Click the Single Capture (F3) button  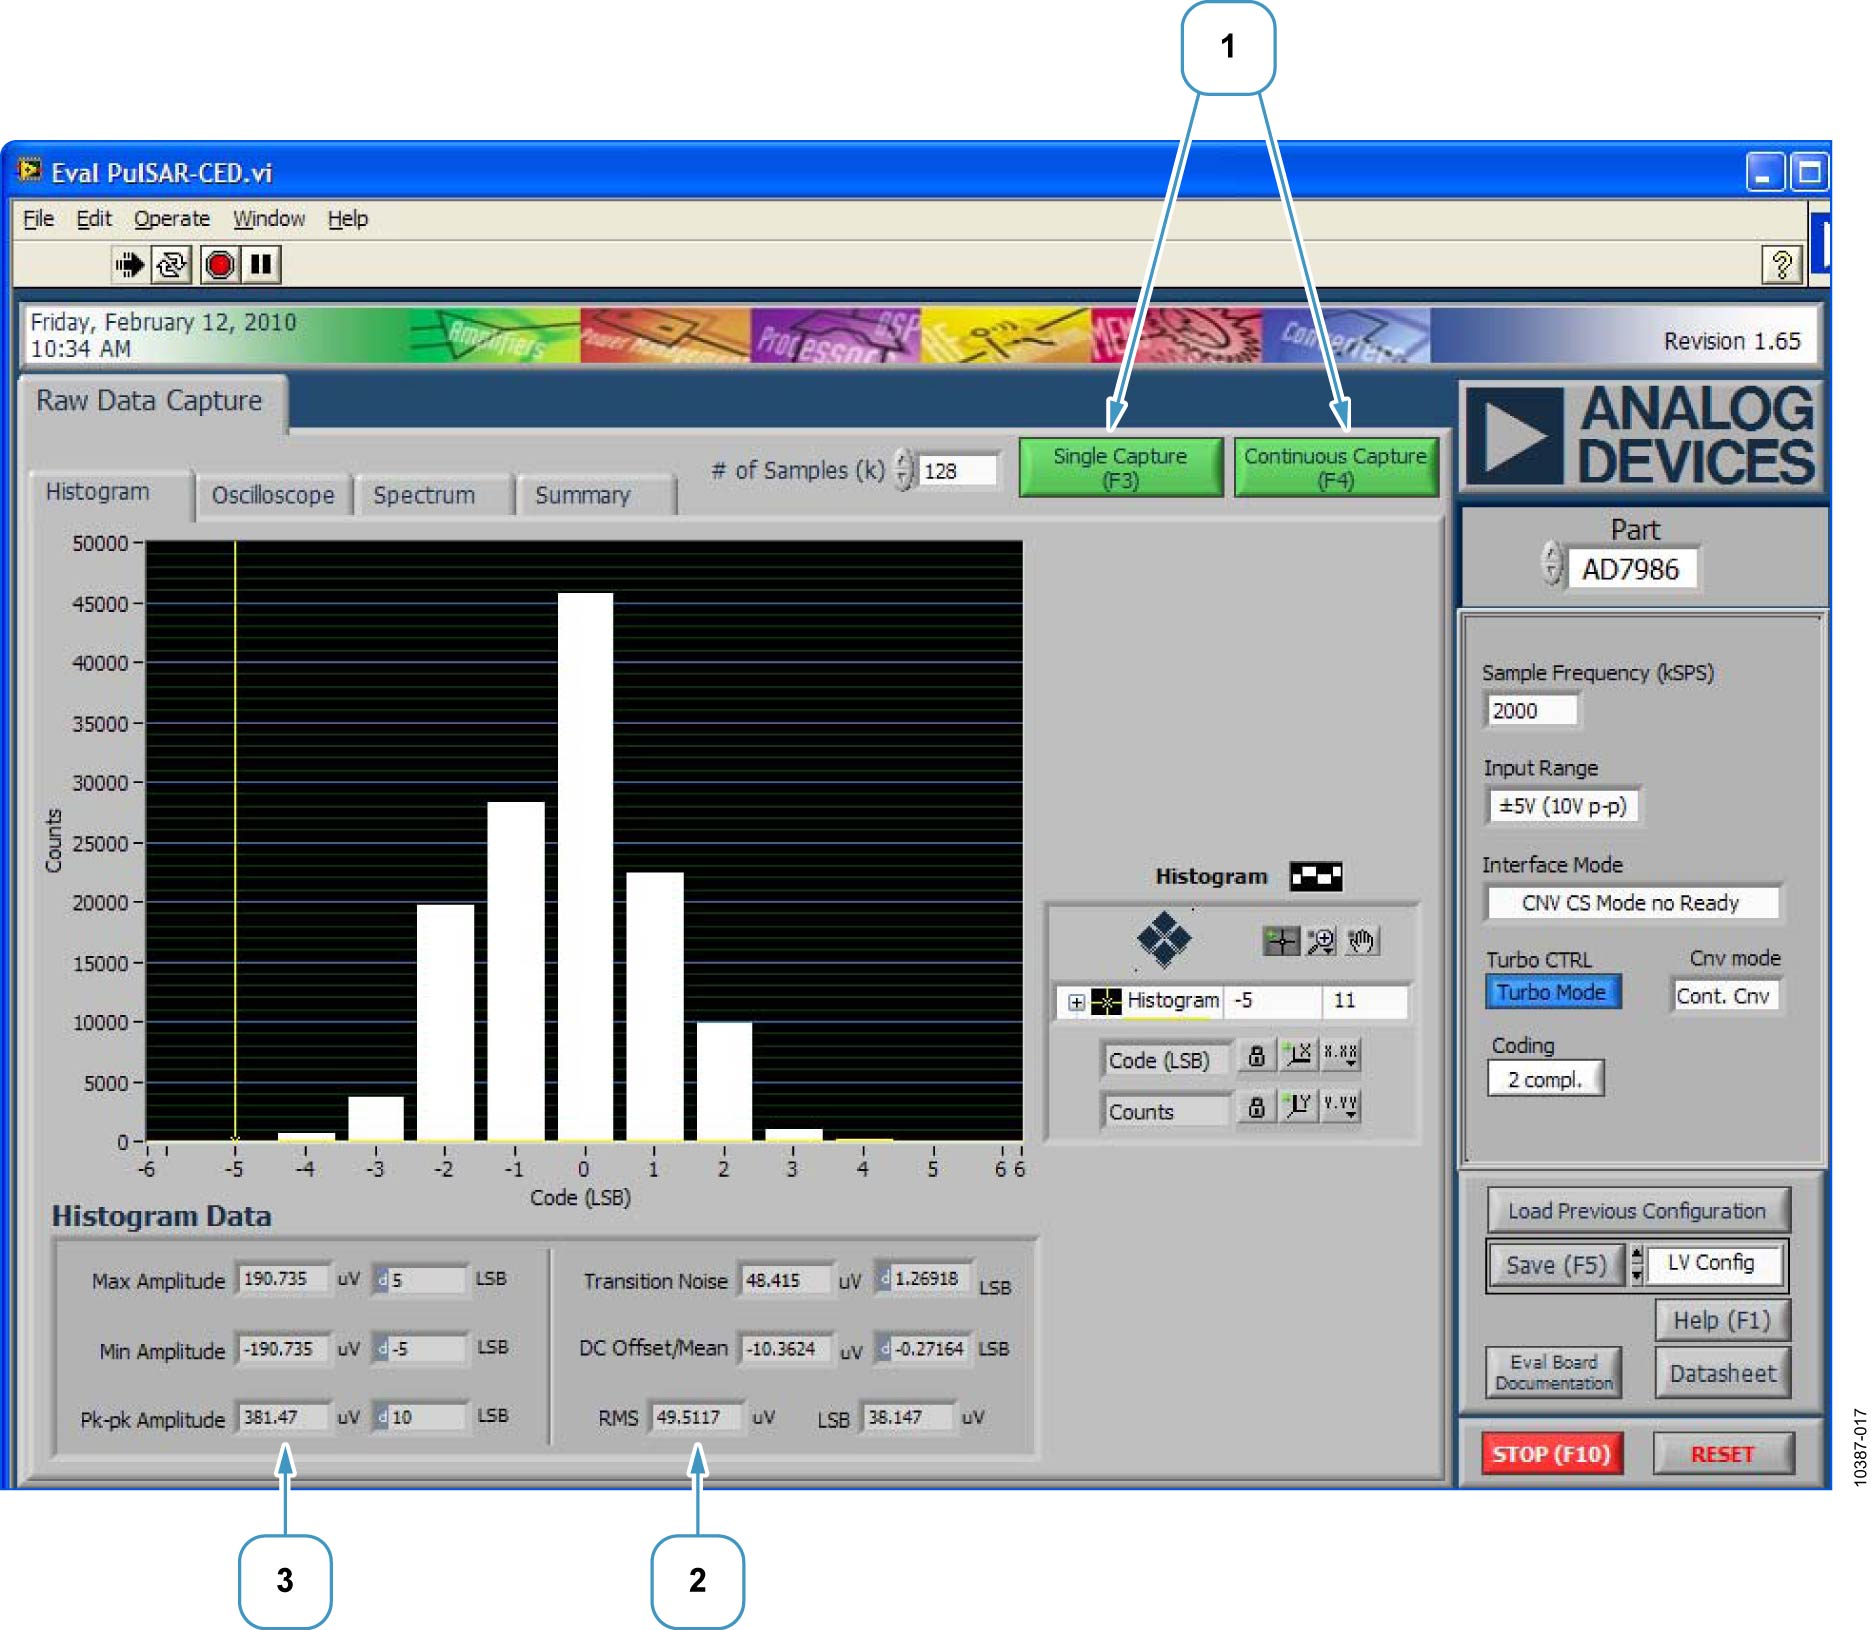pyautogui.click(x=1120, y=467)
